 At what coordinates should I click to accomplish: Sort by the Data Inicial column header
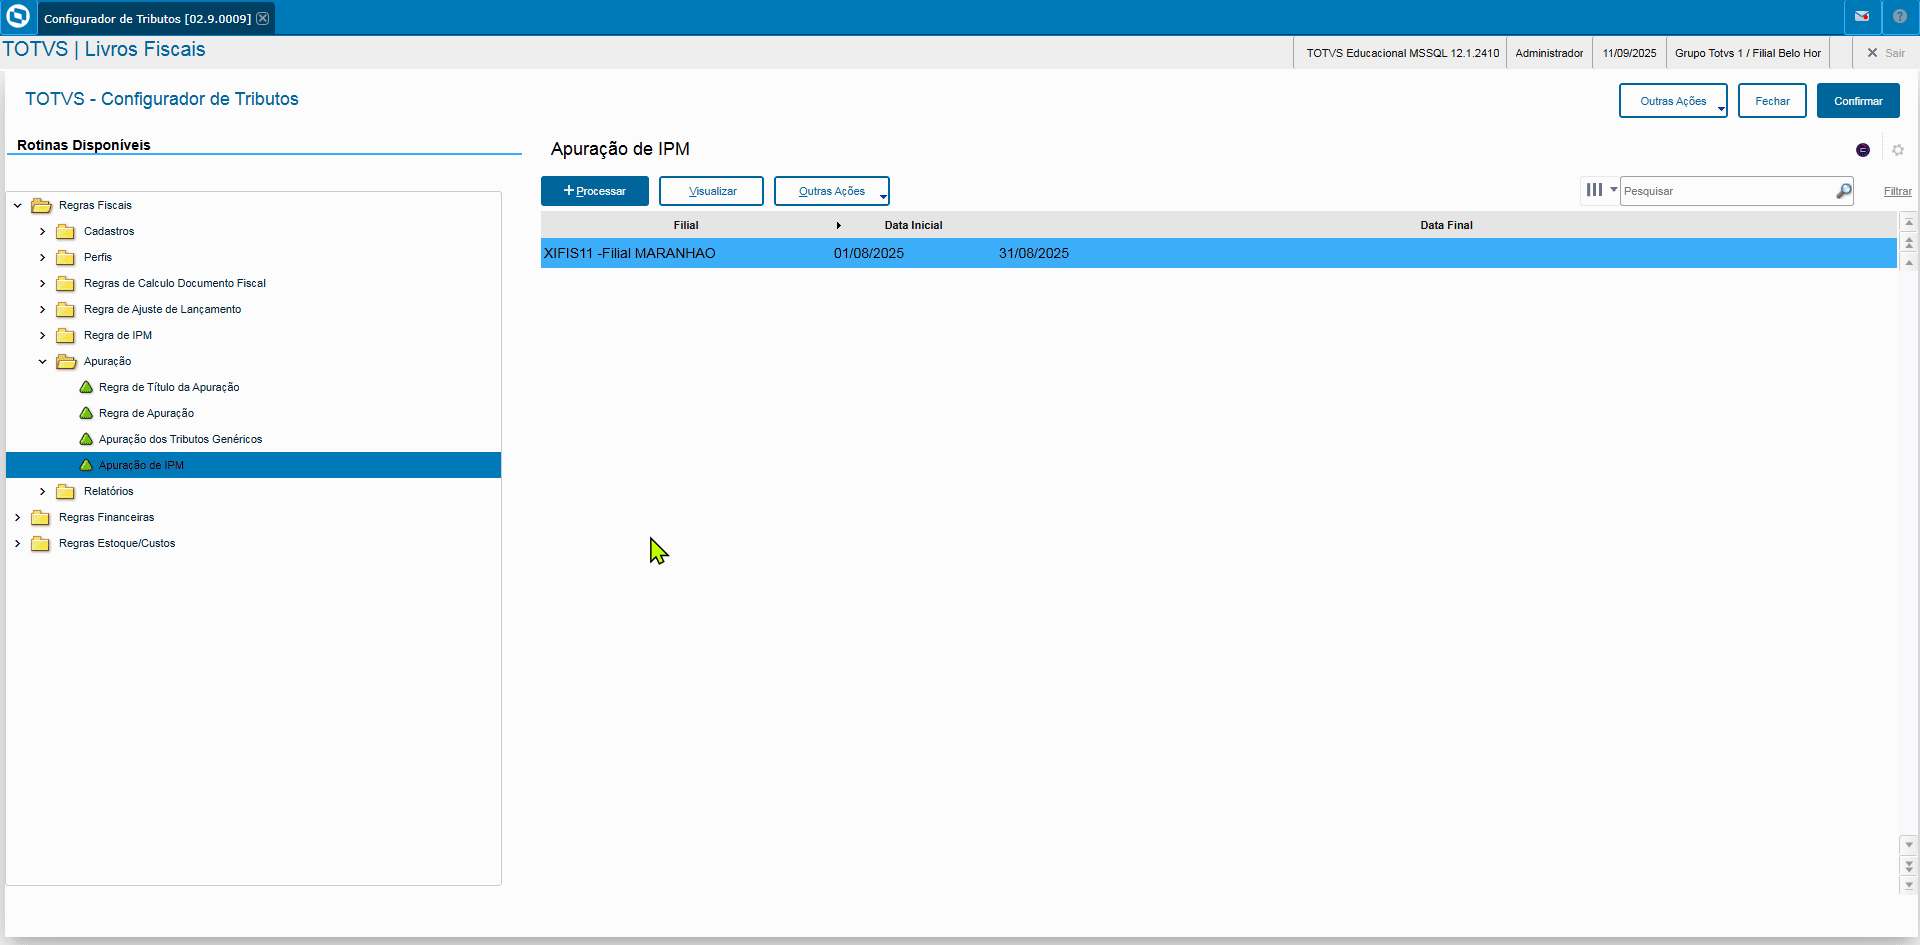[913, 225]
